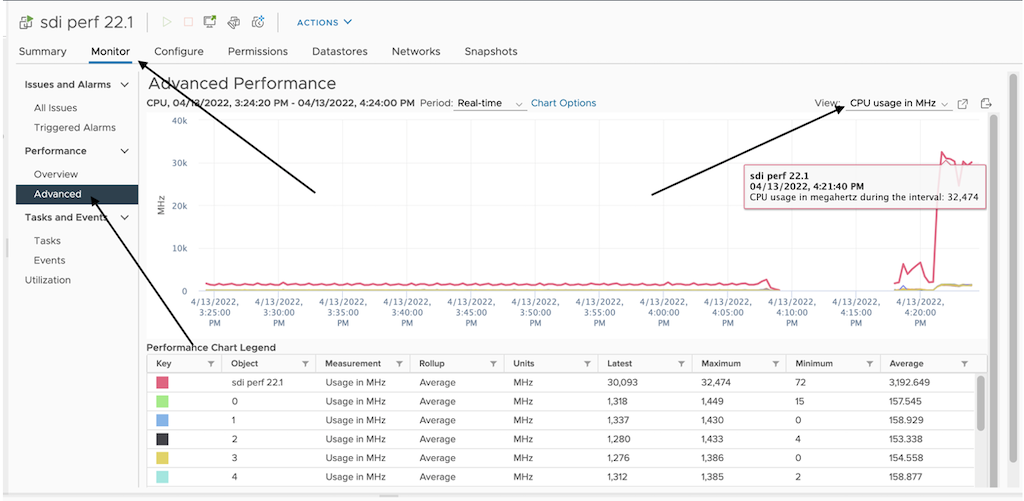Click the Power Off stop icon
This screenshot has height=501, width=1024.
coord(188,21)
